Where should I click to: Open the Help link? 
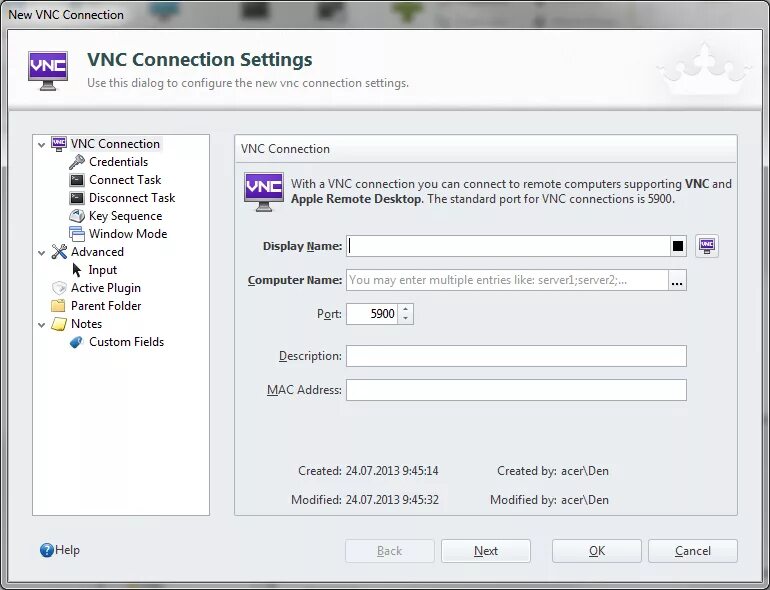[67, 550]
